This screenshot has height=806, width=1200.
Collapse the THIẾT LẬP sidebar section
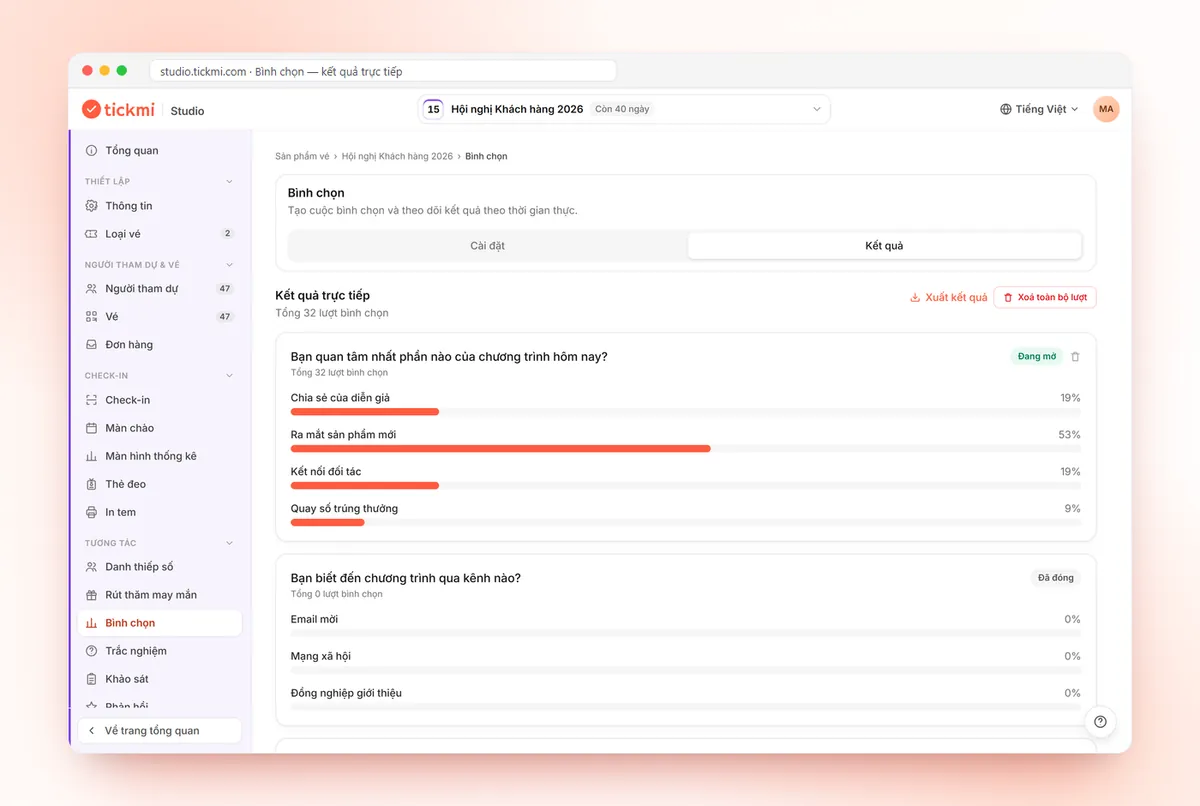coord(229,181)
